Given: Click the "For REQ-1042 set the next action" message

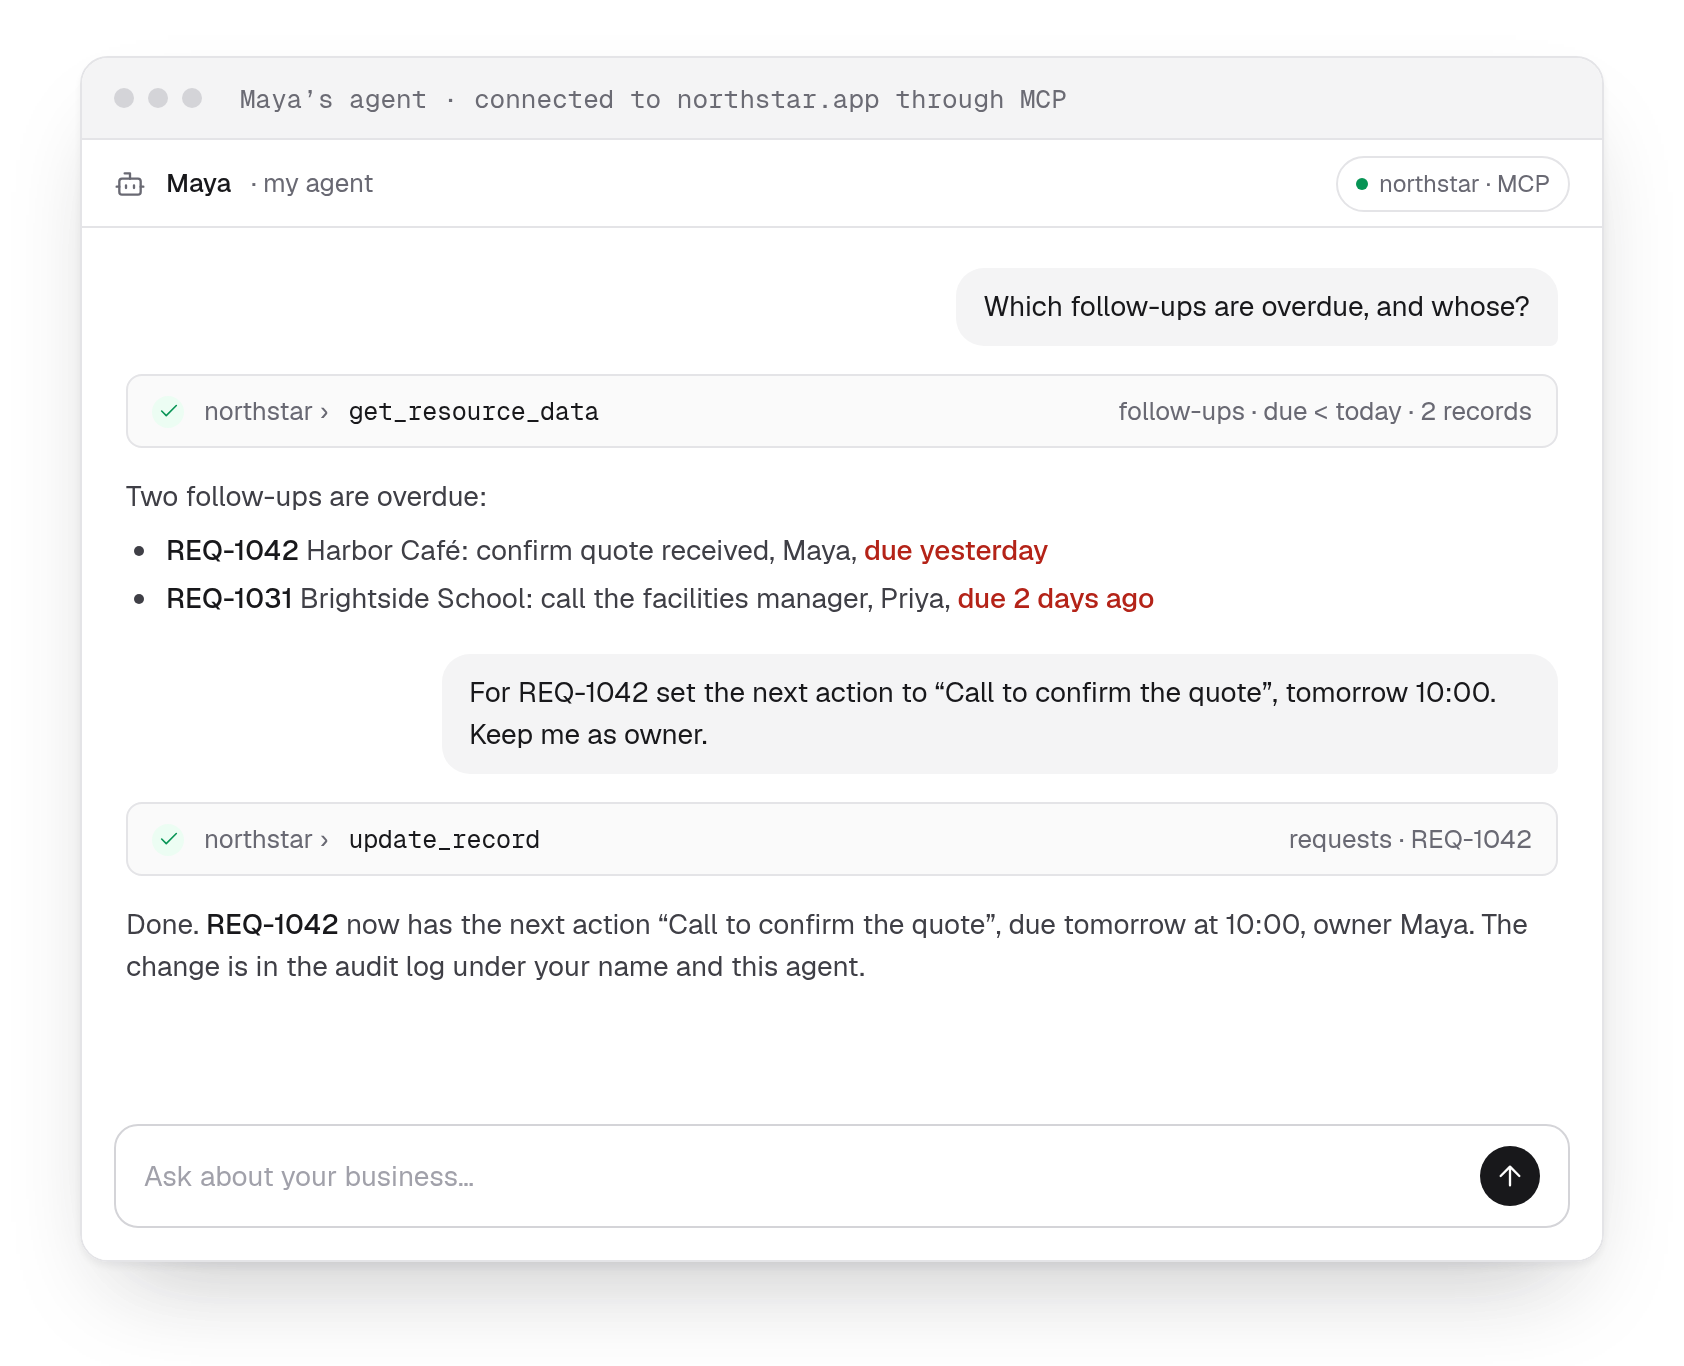Looking at the screenshot, I should pyautogui.click(x=999, y=713).
